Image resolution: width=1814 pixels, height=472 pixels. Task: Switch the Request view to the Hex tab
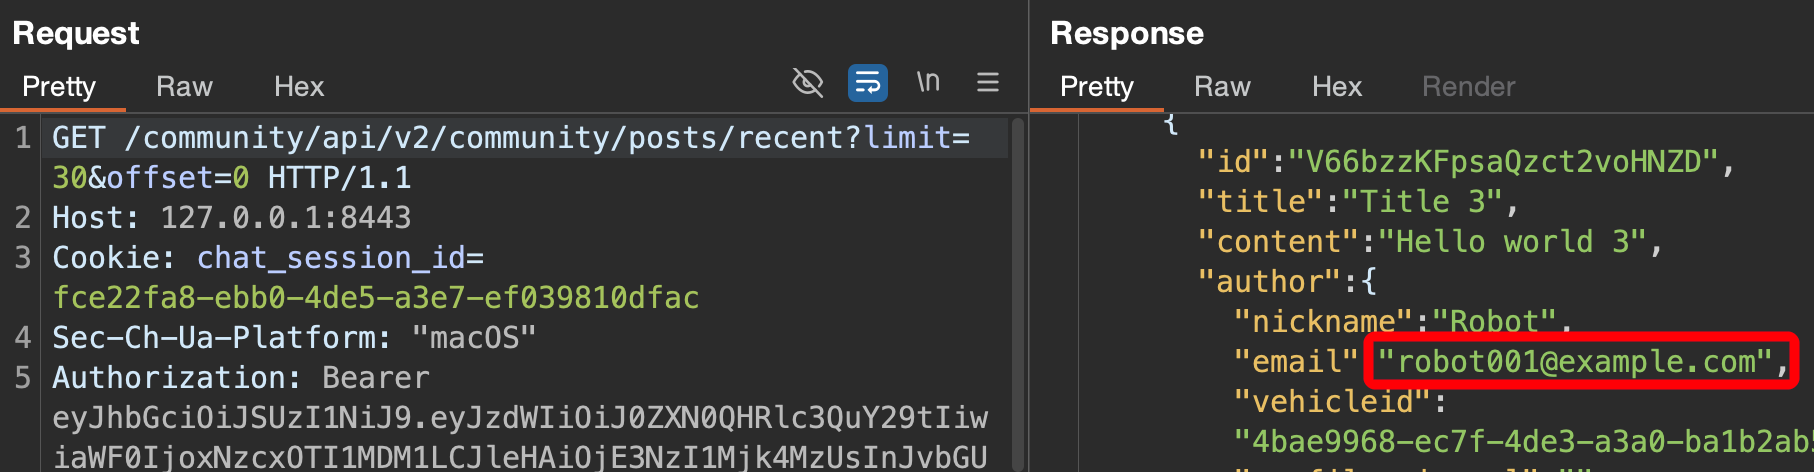click(299, 87)
